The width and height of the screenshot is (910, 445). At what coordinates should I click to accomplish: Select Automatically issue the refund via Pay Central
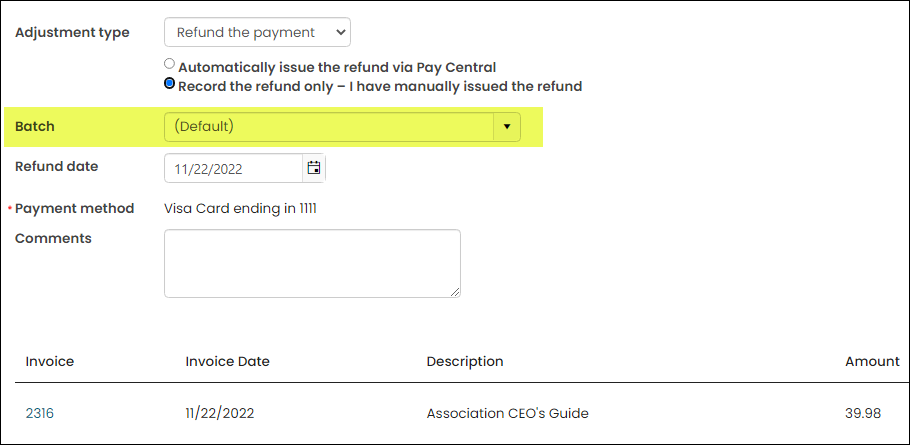click(169, 64)
